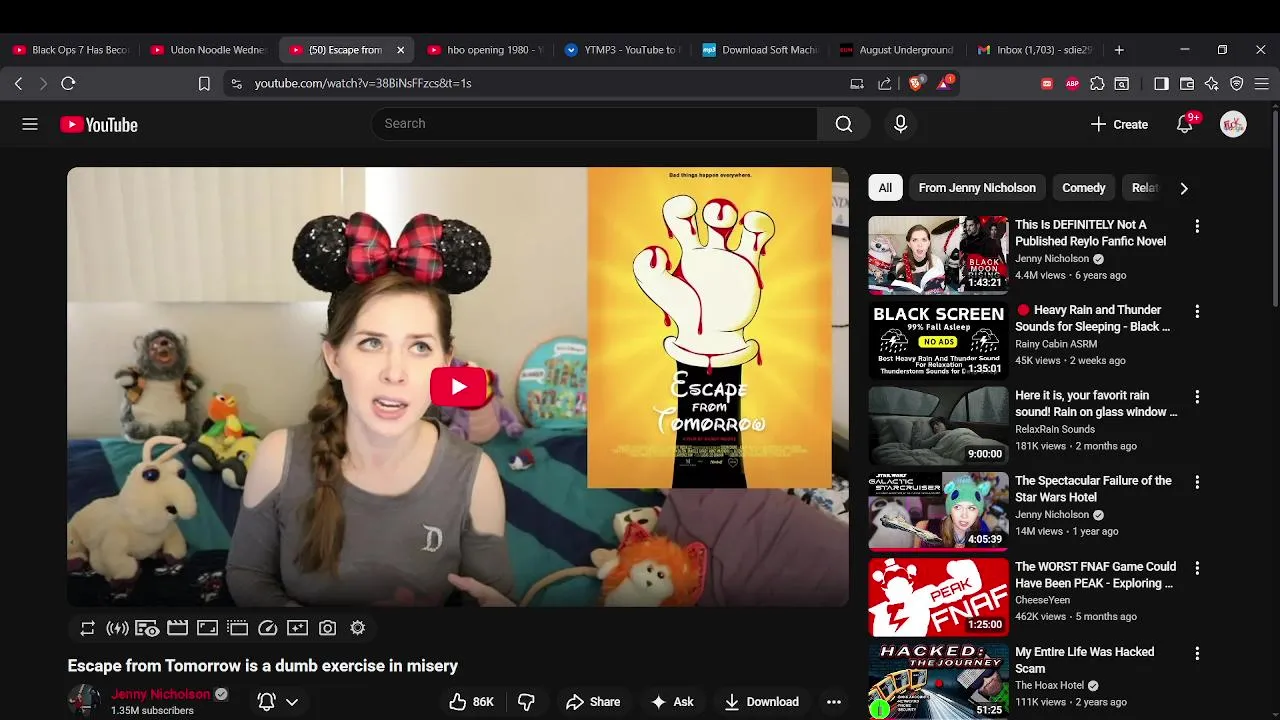Like the video with thumbs up
1280x720 pixels.
pyautogui.click(x=471, y=702)
